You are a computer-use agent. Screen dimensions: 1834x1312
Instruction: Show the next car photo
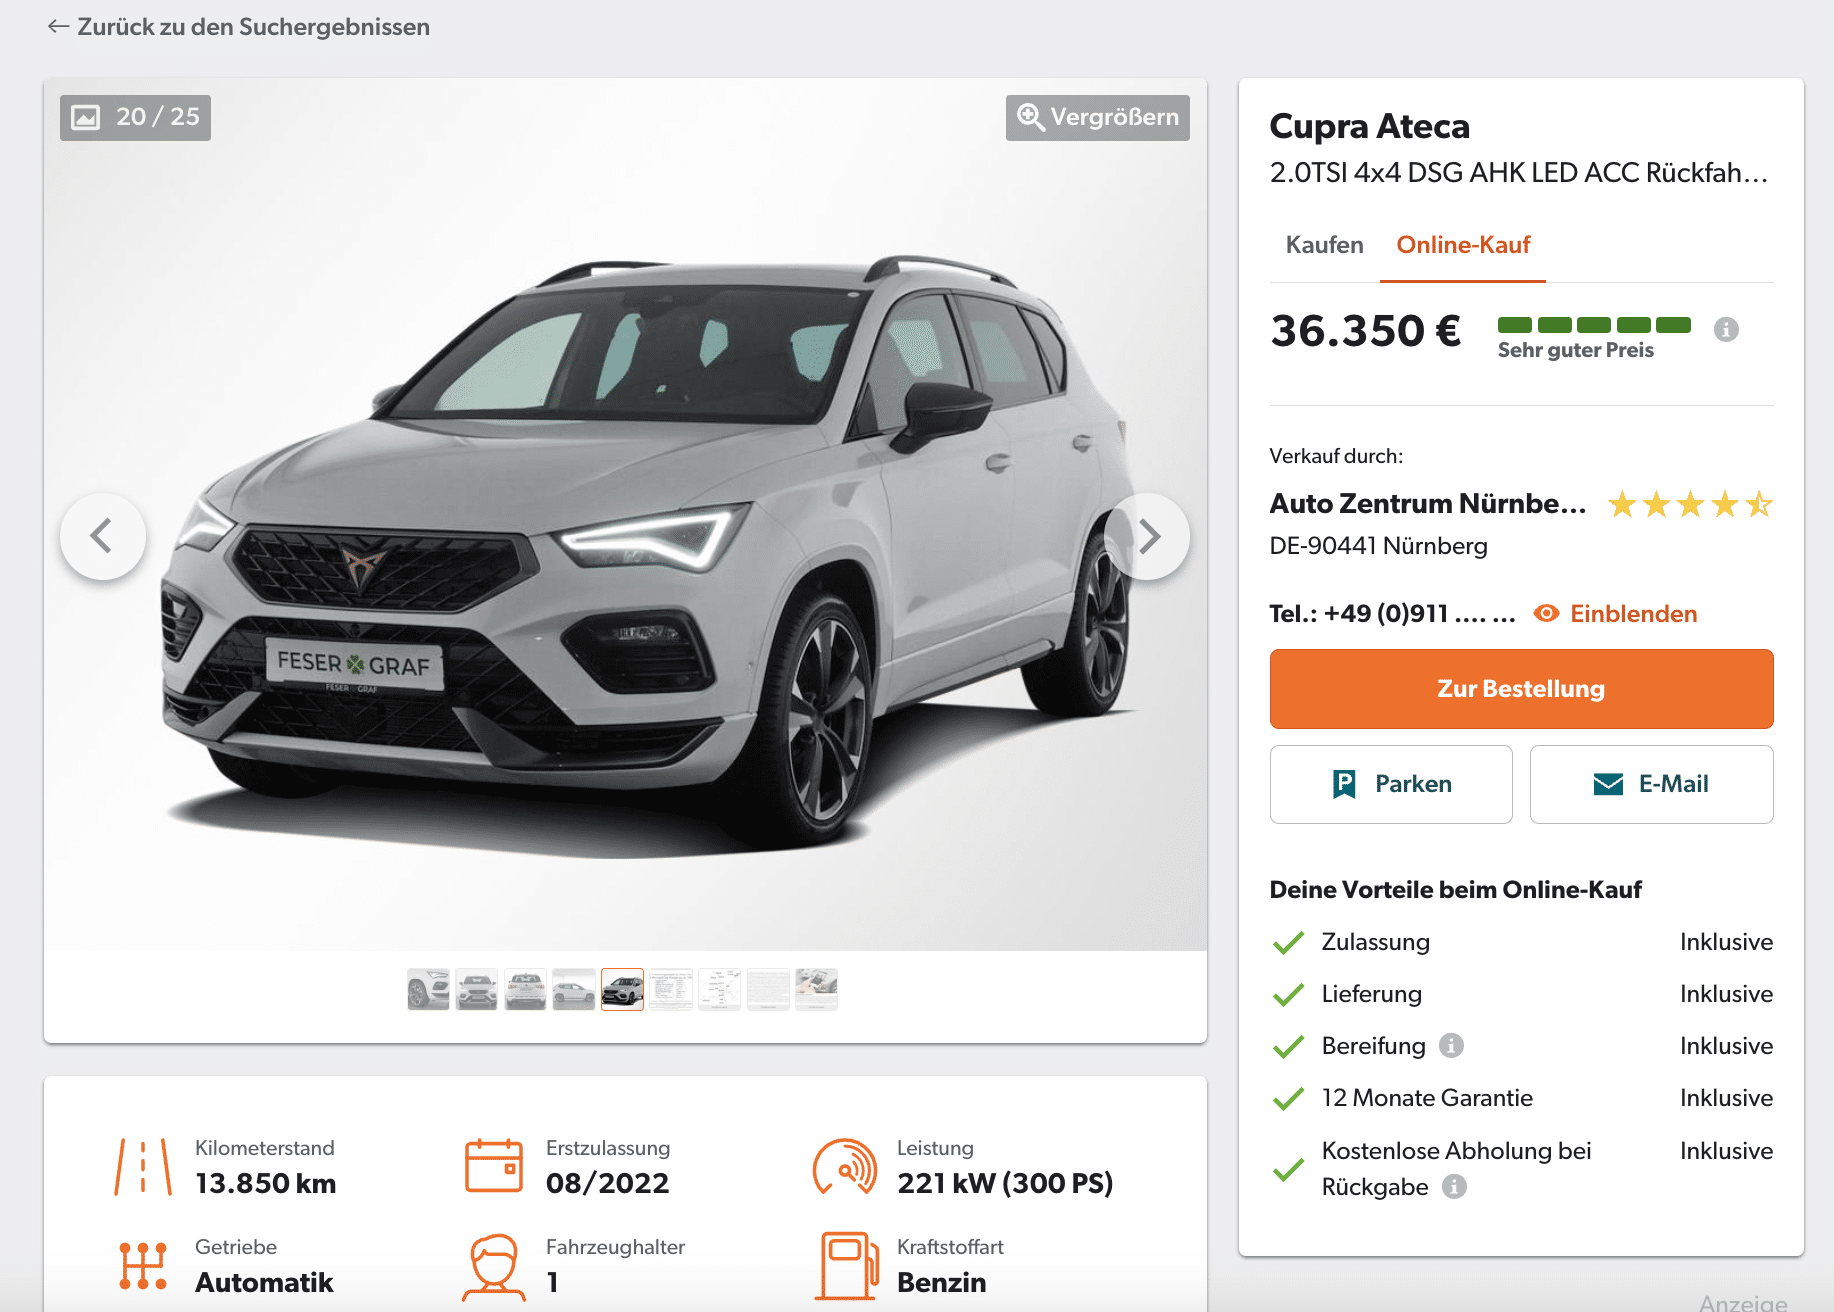coord(1148,536)
